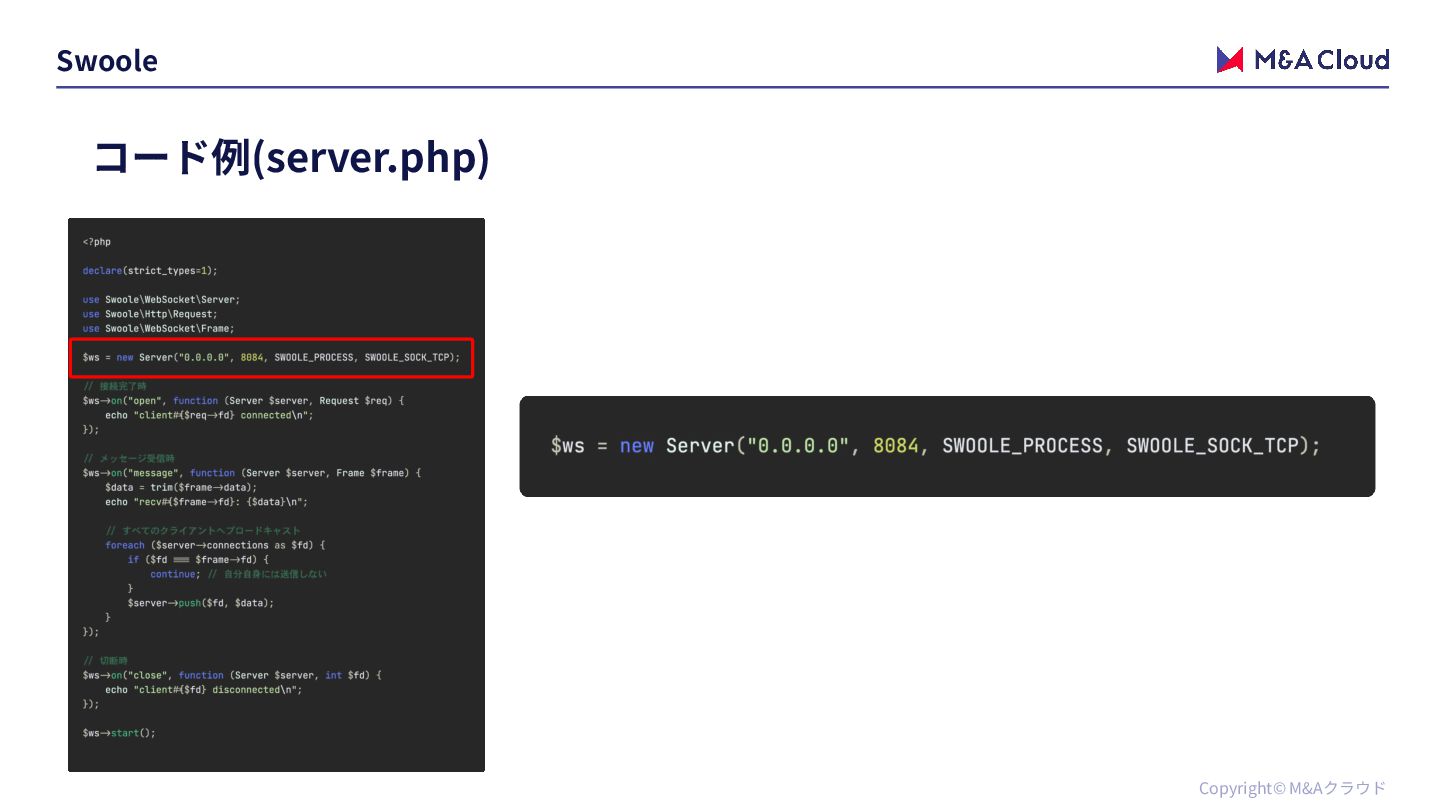Click the "continue;" keyword

point(175,574)
